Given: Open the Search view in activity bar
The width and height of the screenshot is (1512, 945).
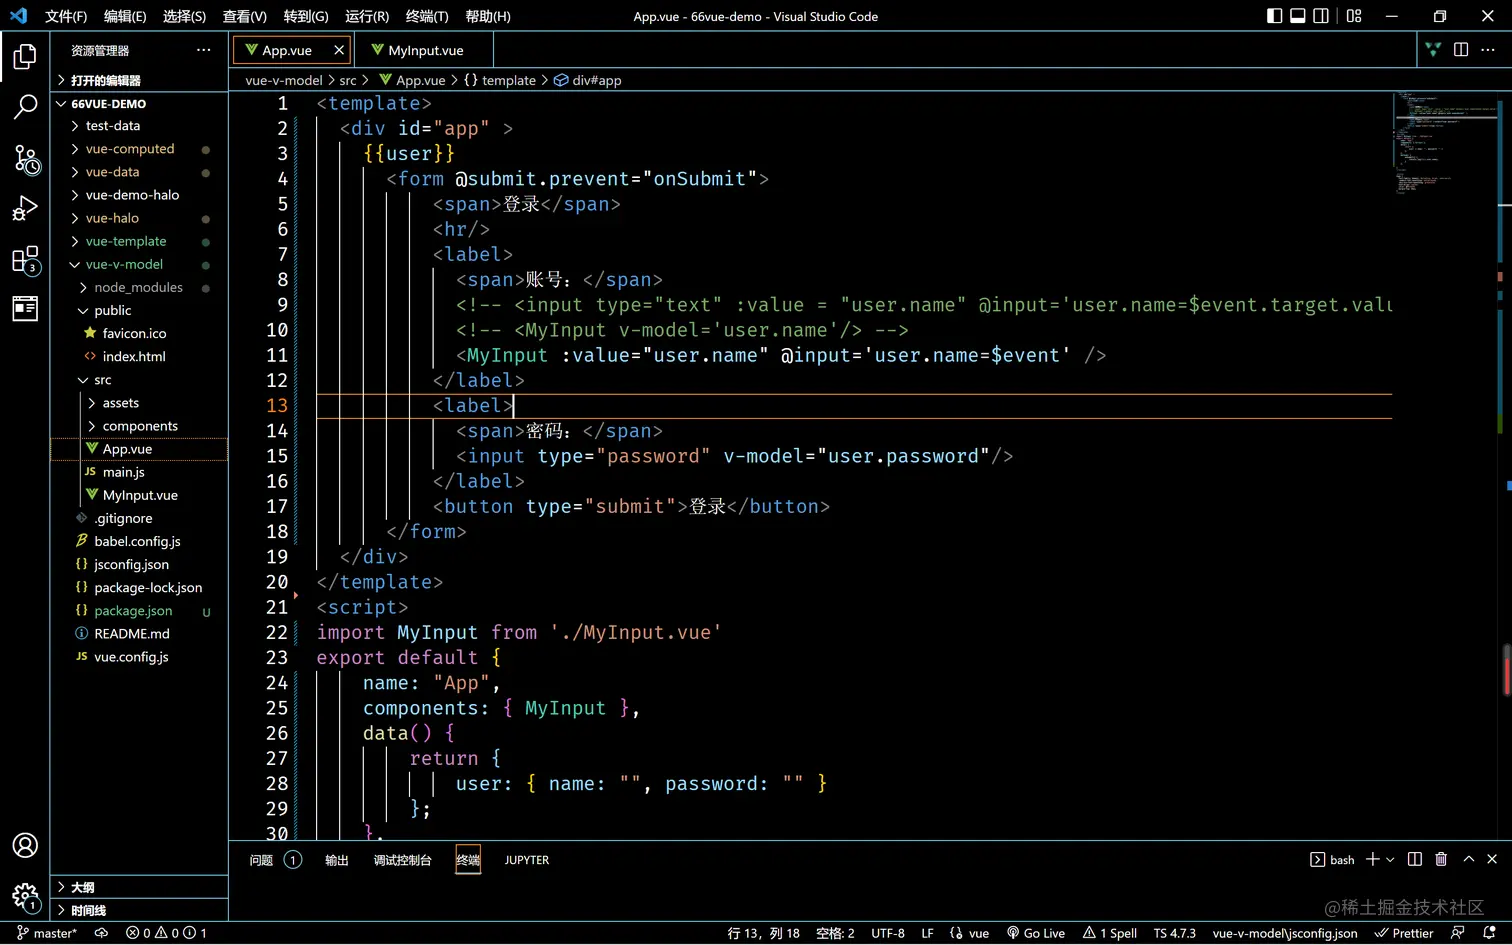Looking at the screenshot, I should (25, 106).
